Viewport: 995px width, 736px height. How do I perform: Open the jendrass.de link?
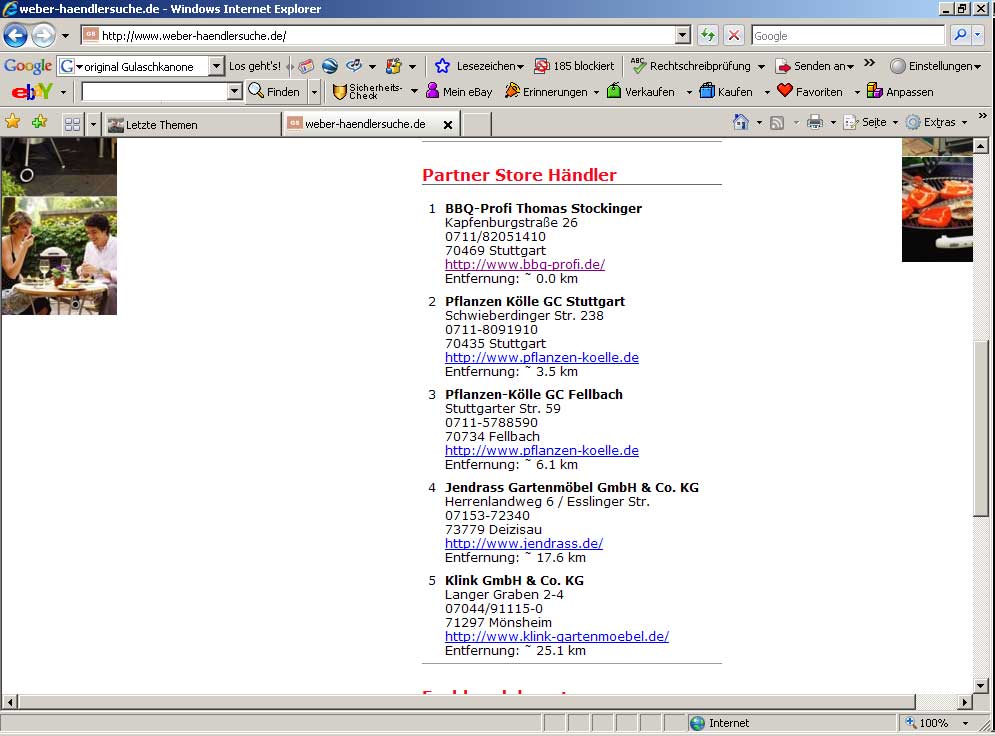tap(524, 543)
